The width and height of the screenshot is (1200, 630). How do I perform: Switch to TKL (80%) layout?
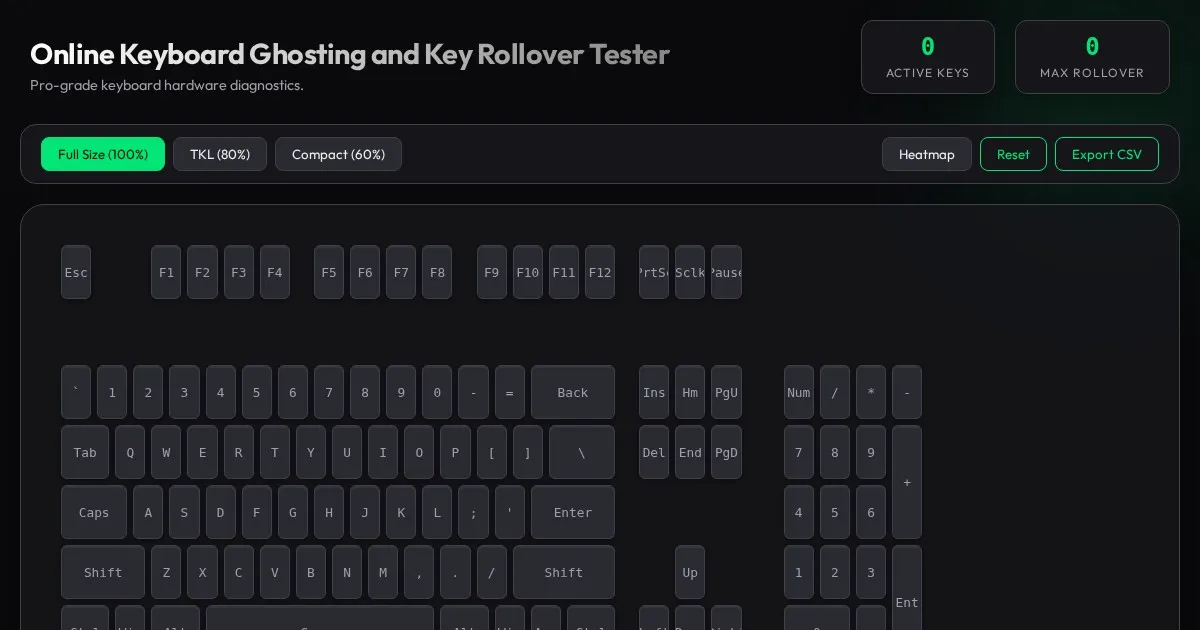click(220, 154)
